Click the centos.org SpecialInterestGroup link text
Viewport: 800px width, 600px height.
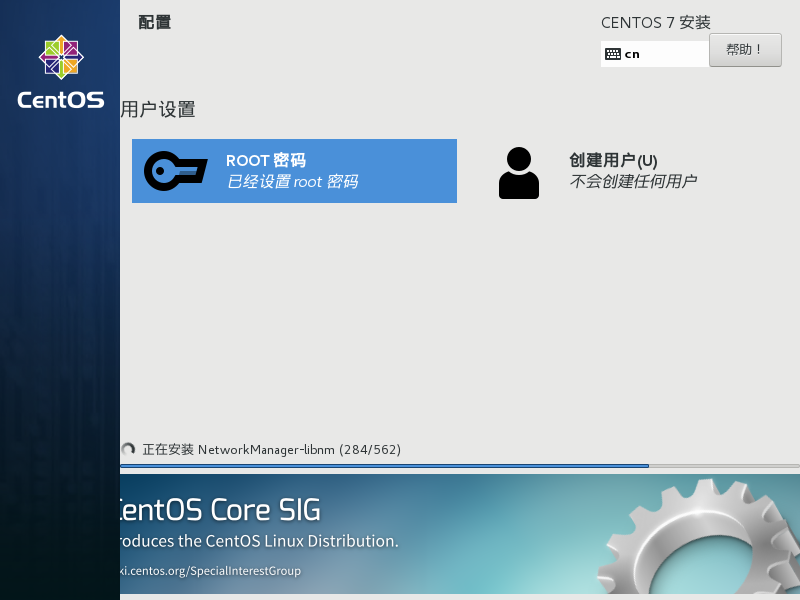coord(210,571)
